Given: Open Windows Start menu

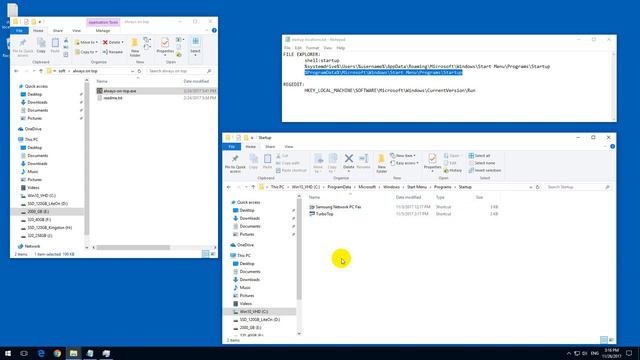Looking at the screenshot, I should [x=8, y=353].
